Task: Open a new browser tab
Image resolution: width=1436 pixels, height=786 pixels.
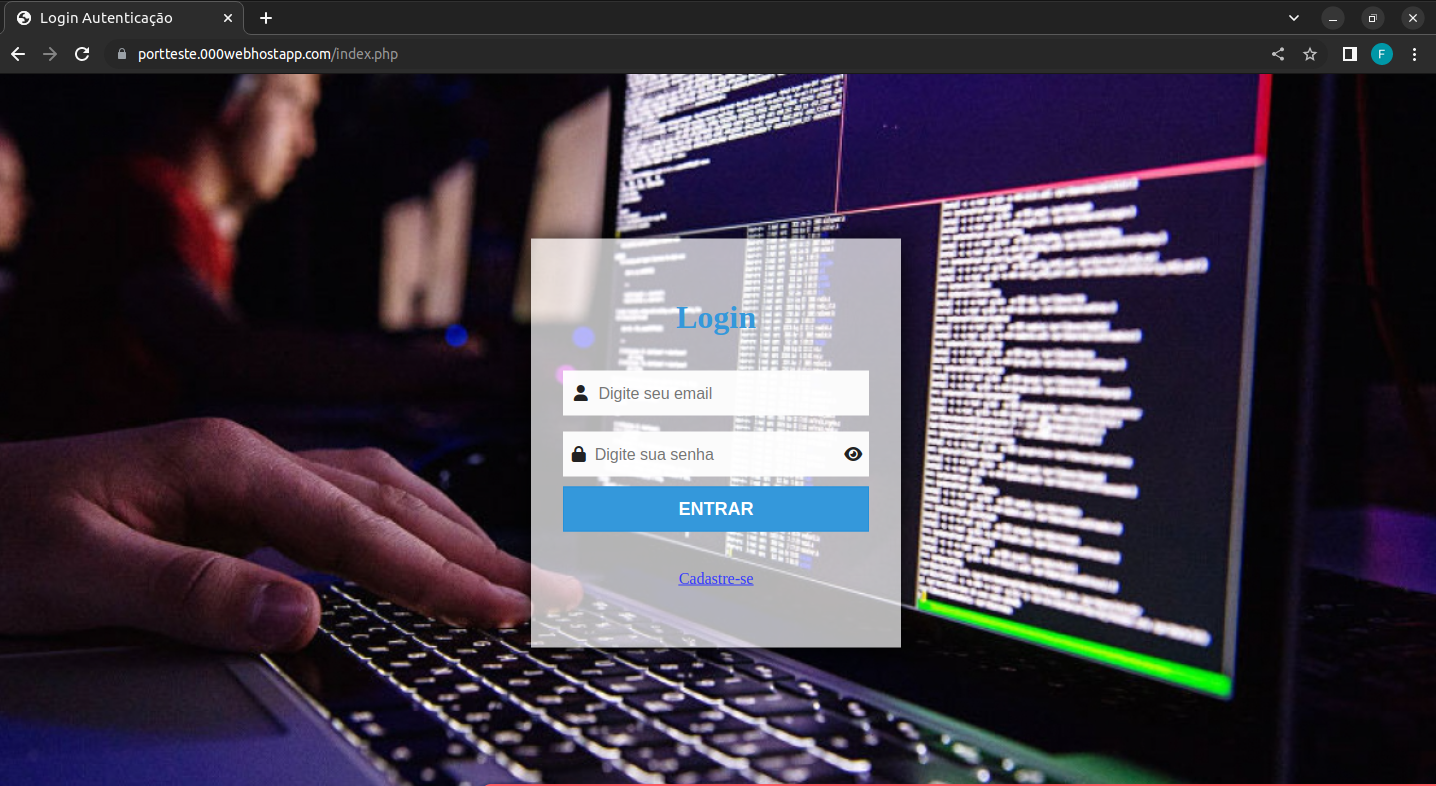Action: [x=265, y=17]
